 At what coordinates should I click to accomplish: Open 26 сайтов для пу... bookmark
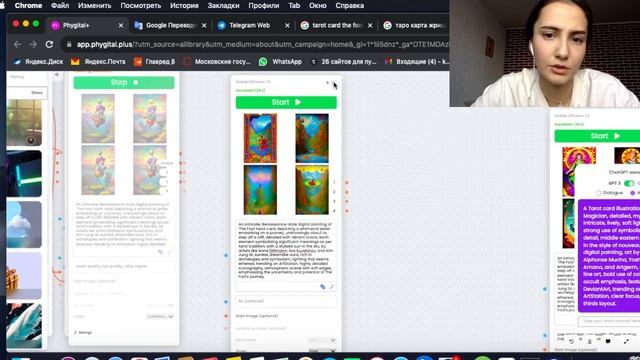(x=343, y=62)
